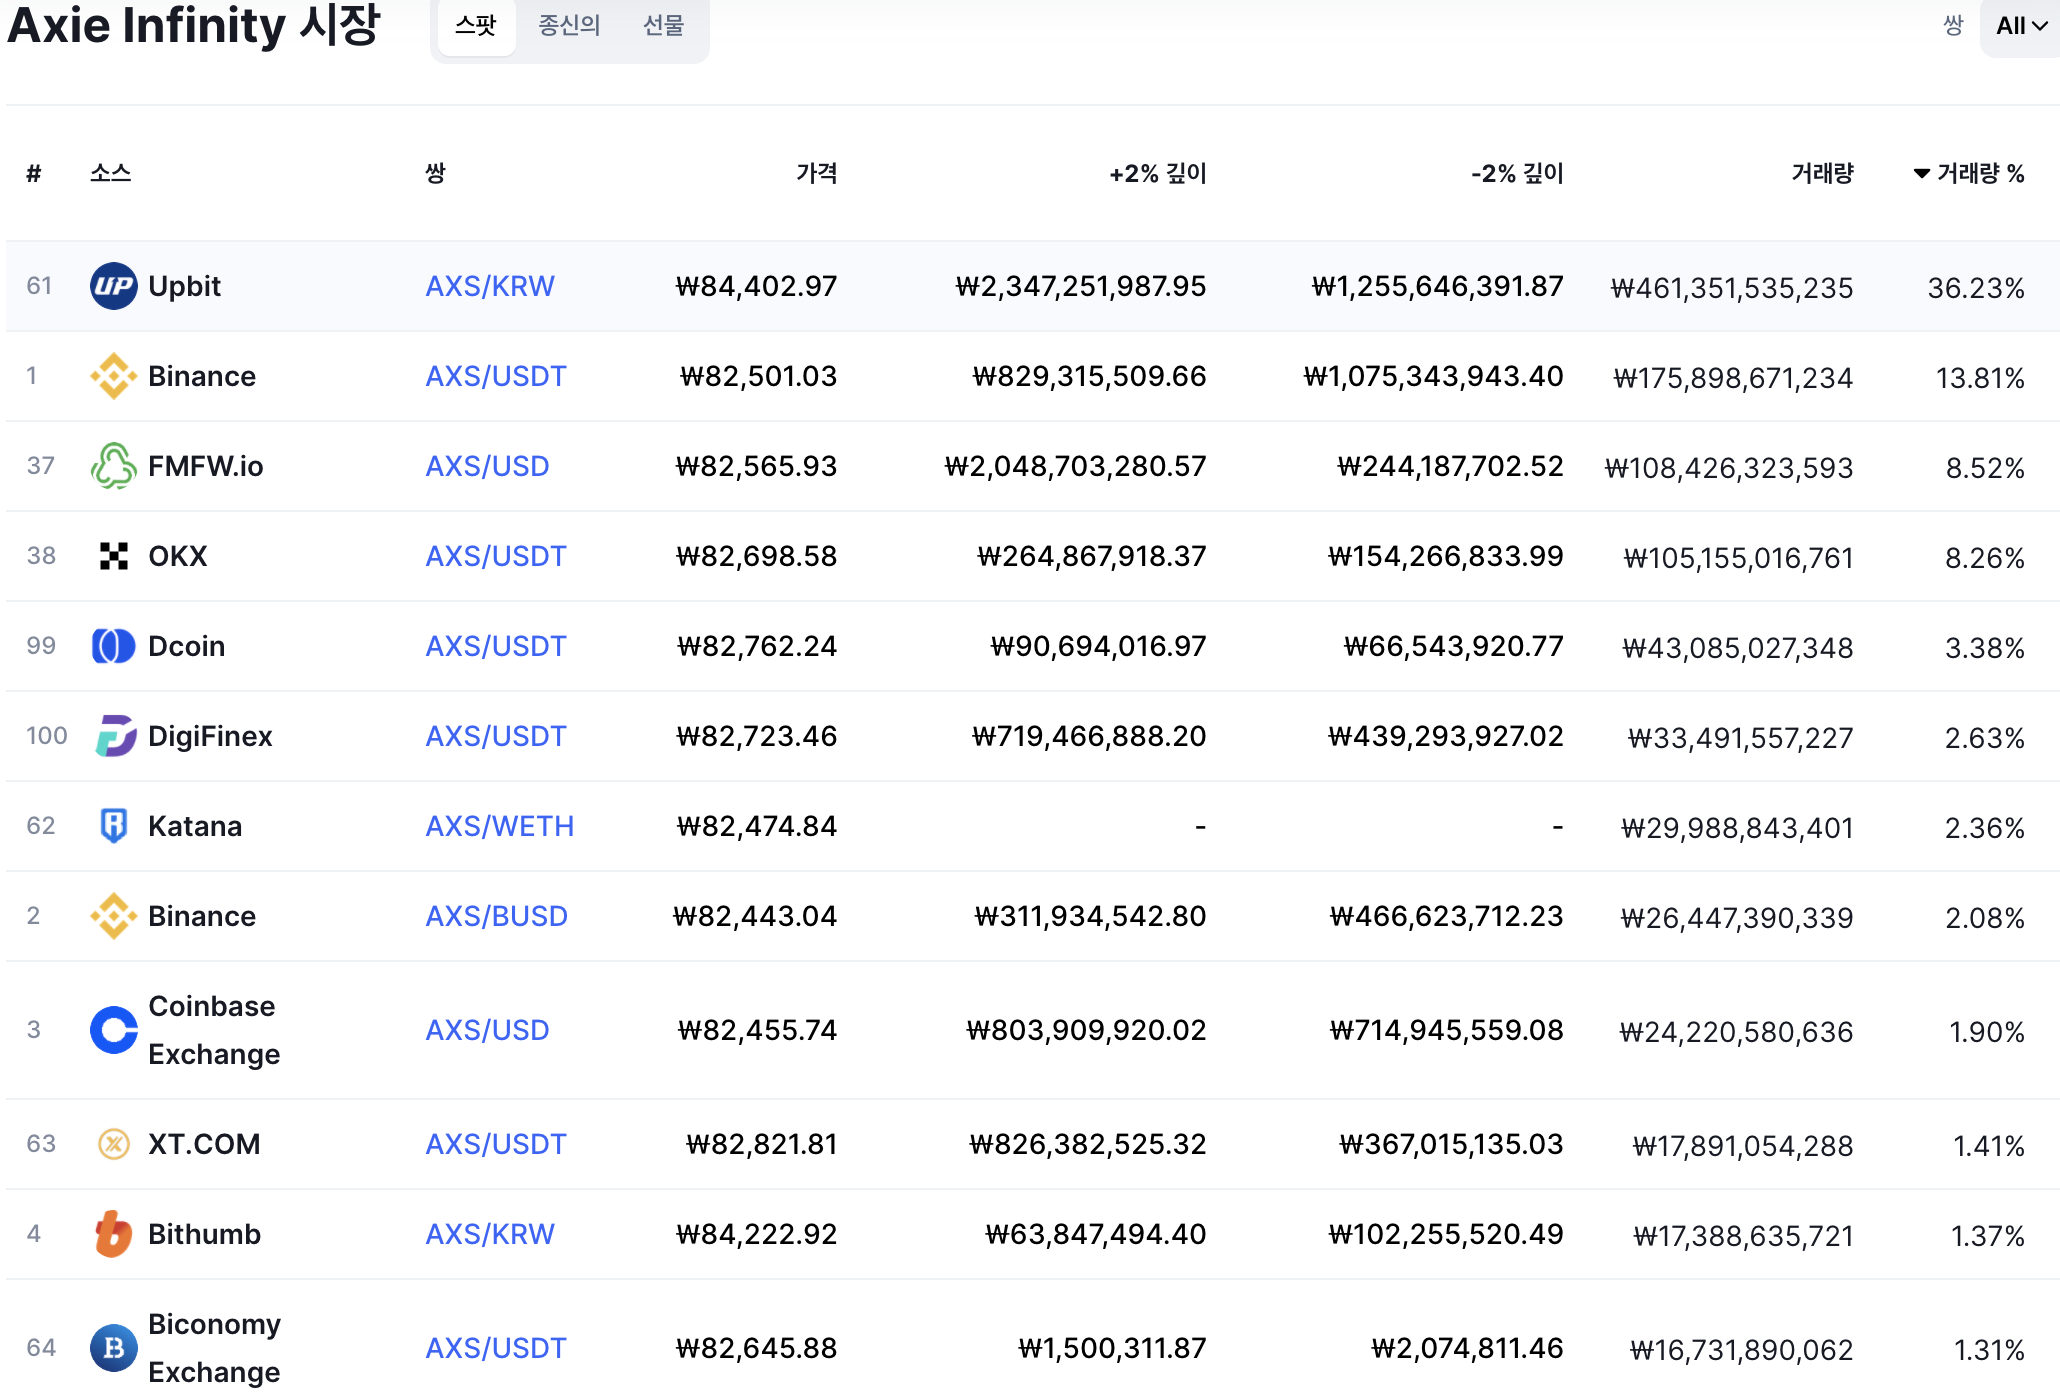
Task: Click the Dcoin blue logo icon
Action: click(113, 646)
